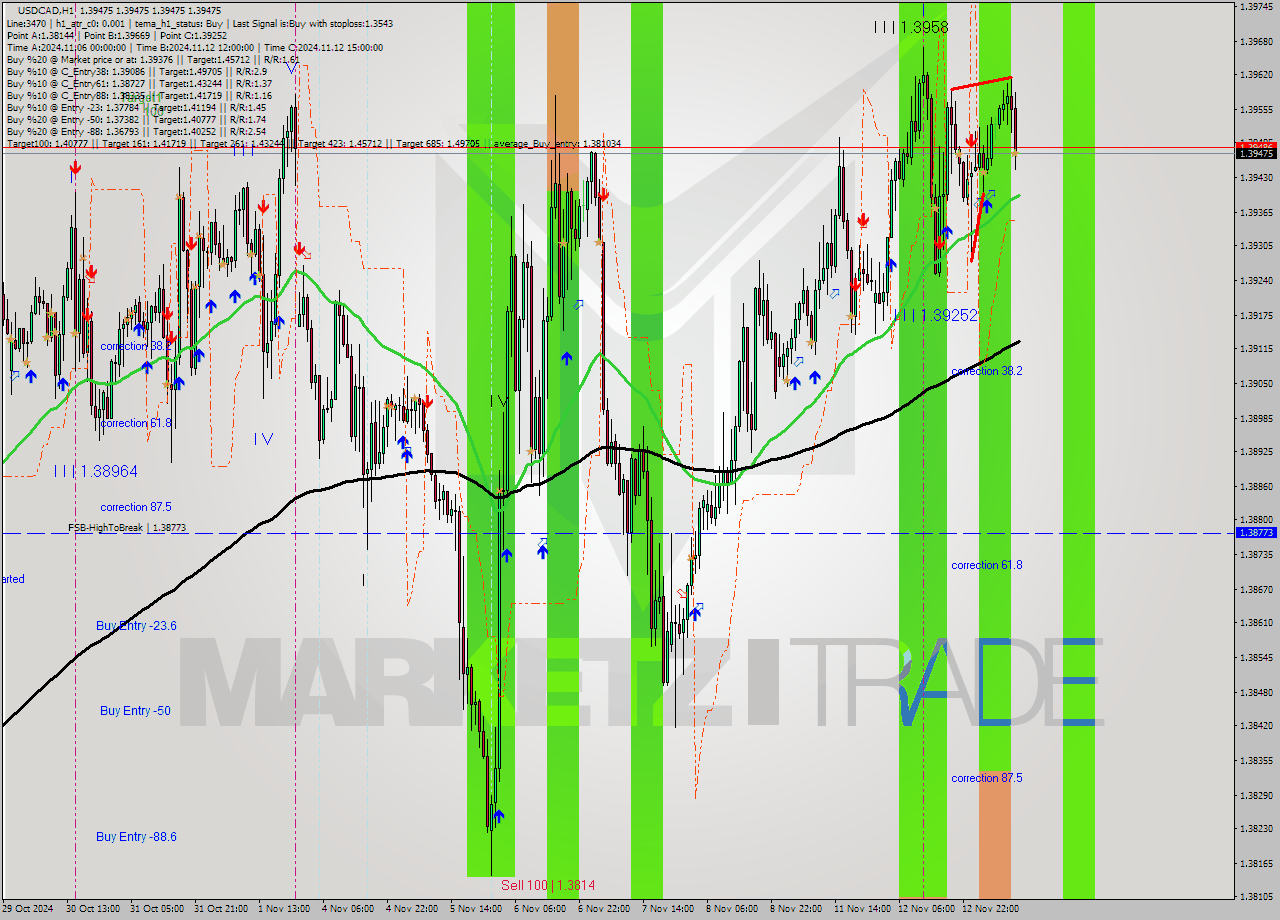Screen dimensions: 1280x920
Task: Click the 1.38925 price axis label
Action: (1256, 451)
